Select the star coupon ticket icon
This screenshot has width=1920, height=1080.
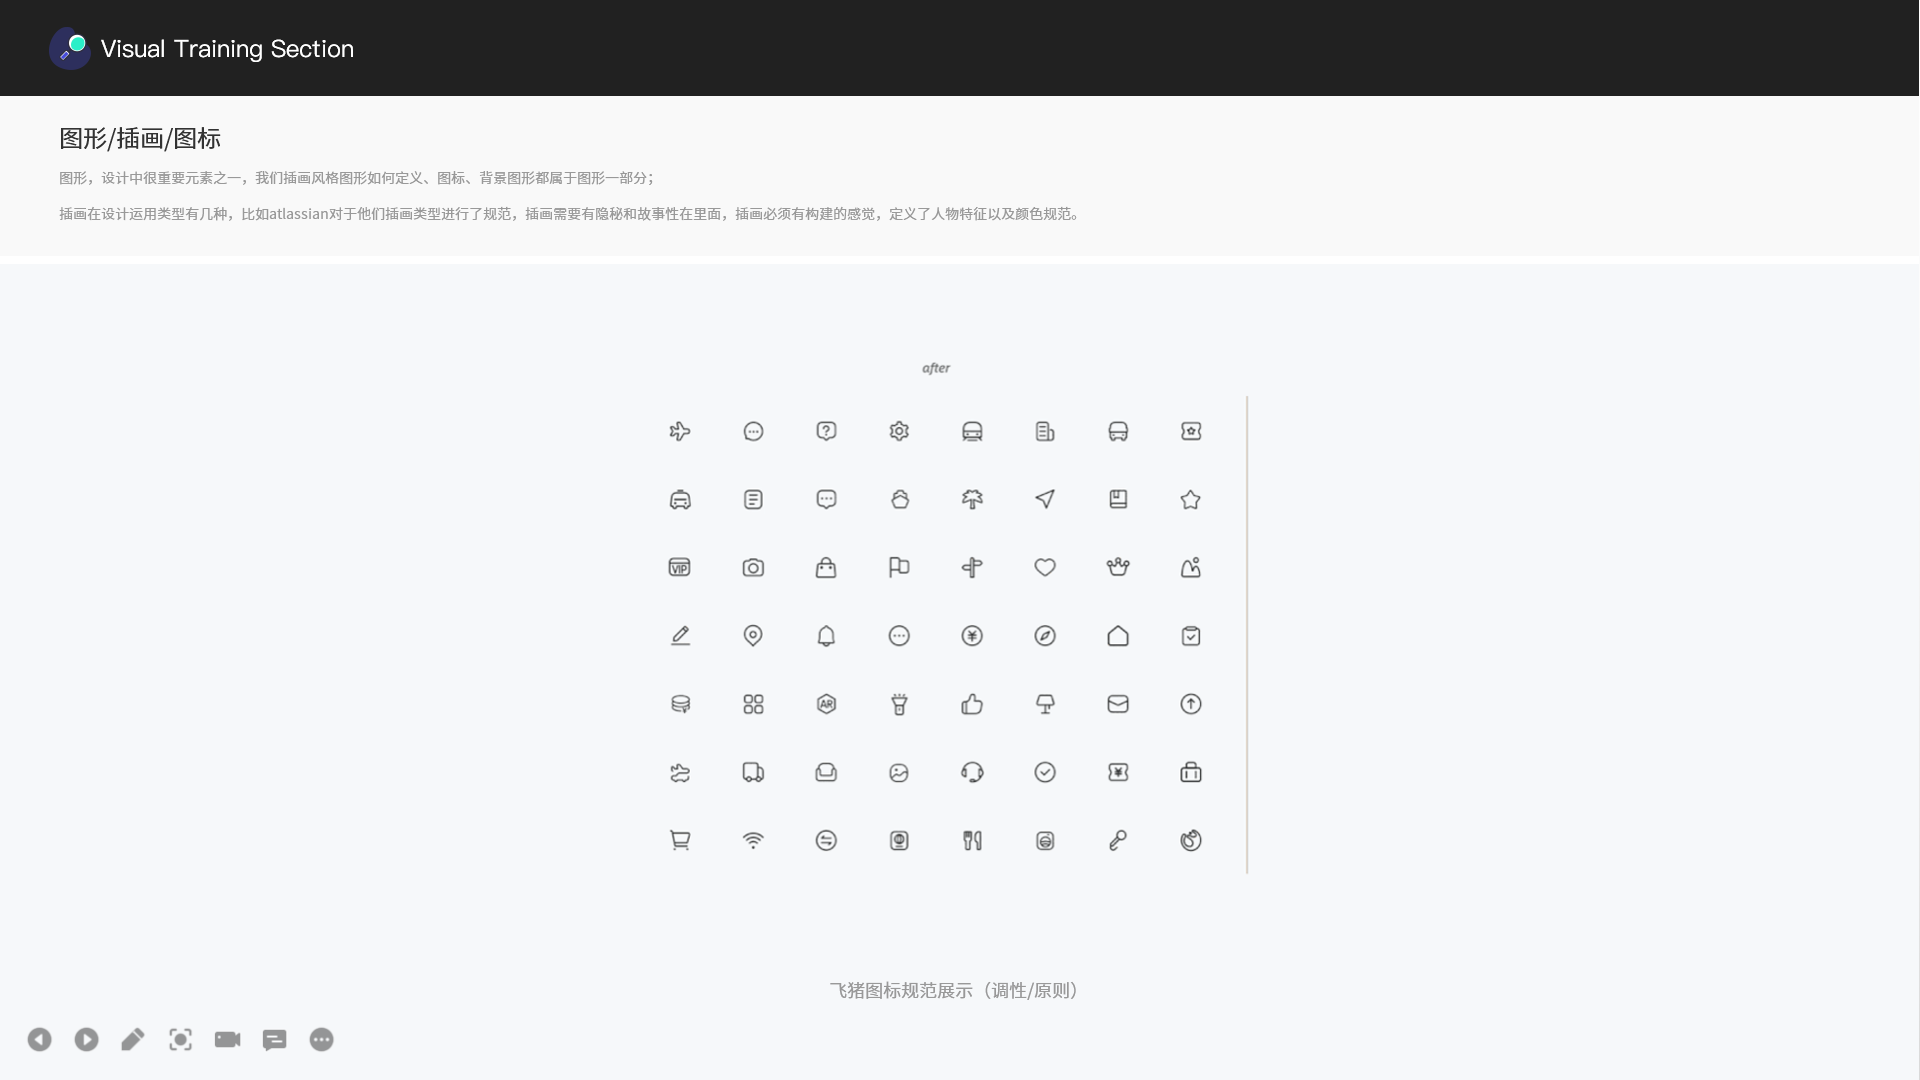1191,431
